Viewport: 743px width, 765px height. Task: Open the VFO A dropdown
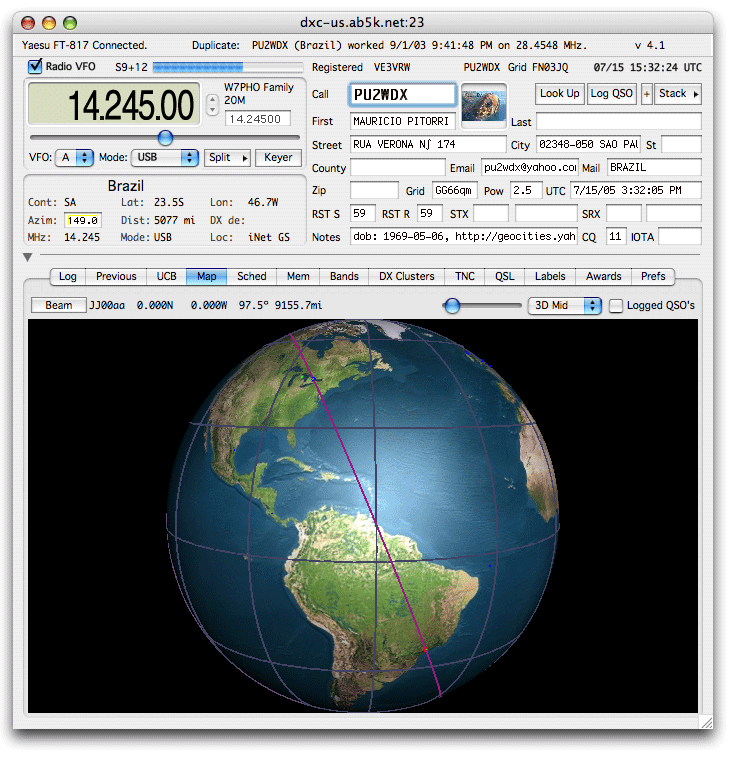click(75, 158)
